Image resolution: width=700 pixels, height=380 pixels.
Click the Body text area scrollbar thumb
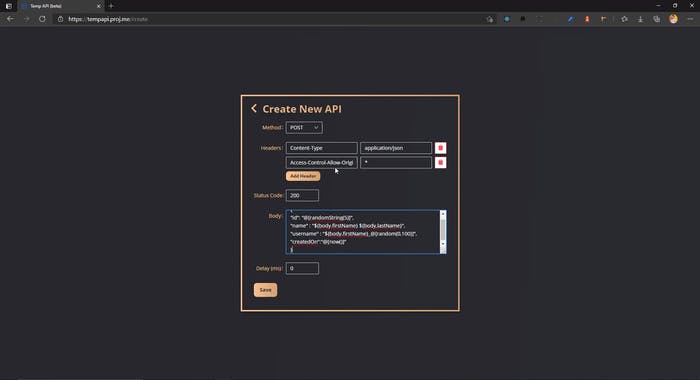coord(443,230)
